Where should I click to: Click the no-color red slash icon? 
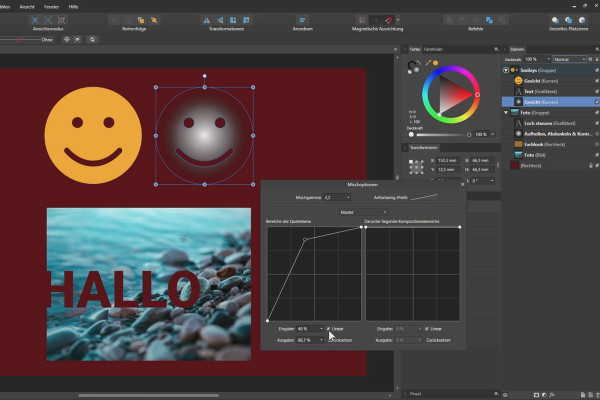tap(410, 72)
